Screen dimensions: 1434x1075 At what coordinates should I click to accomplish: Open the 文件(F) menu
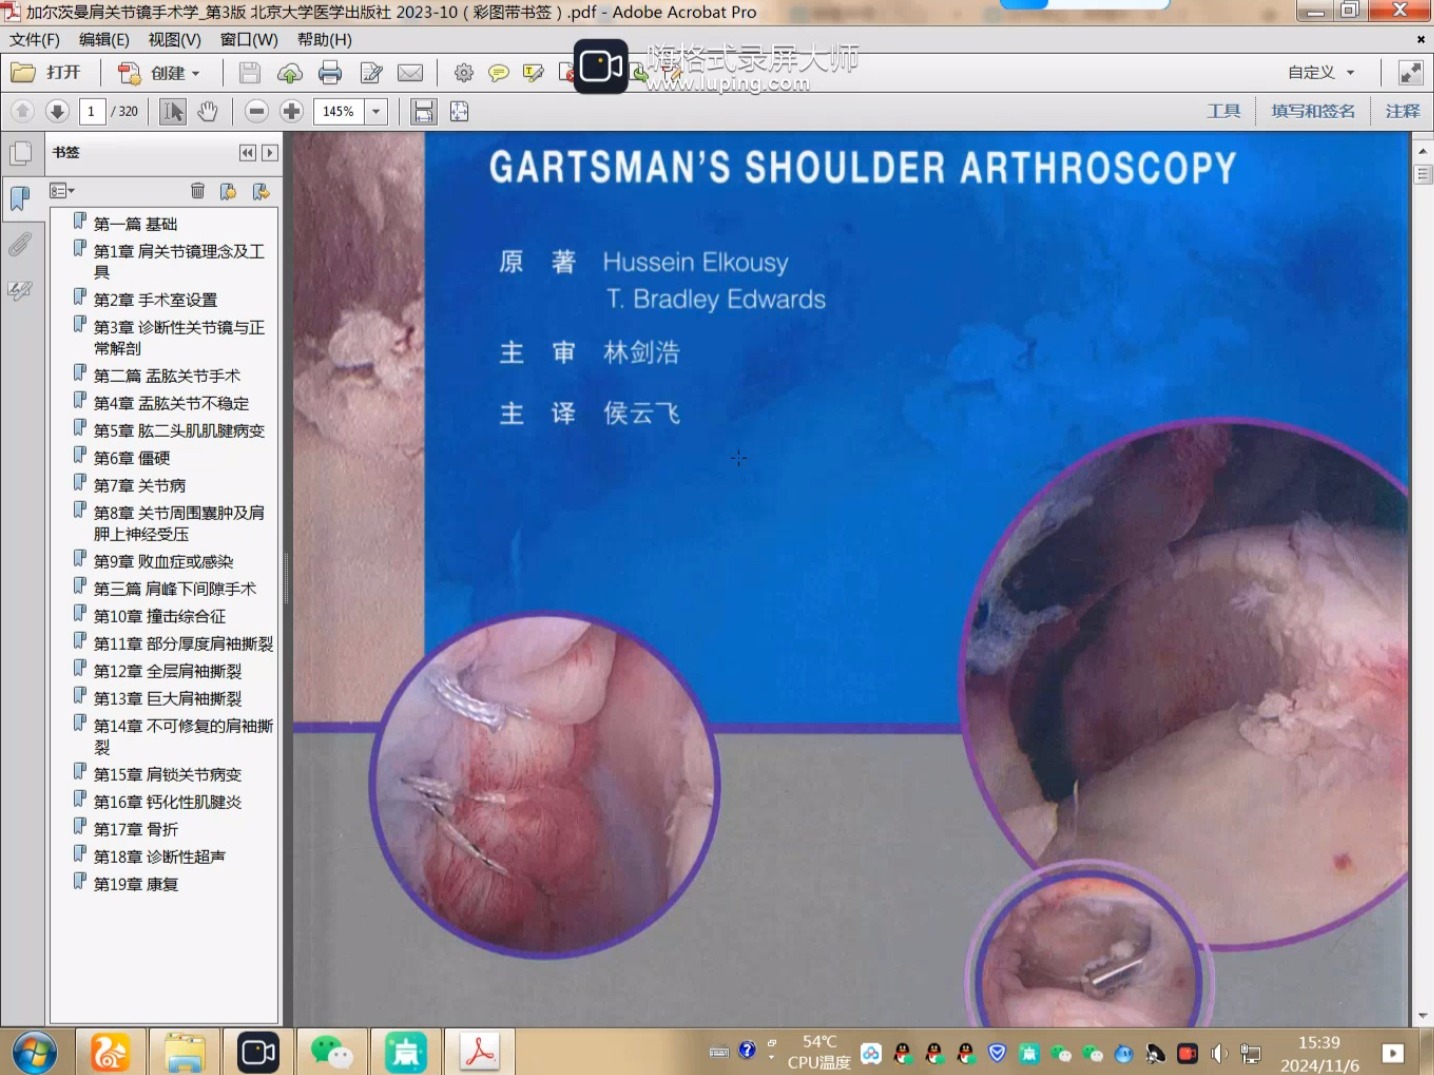pos(35,40)
